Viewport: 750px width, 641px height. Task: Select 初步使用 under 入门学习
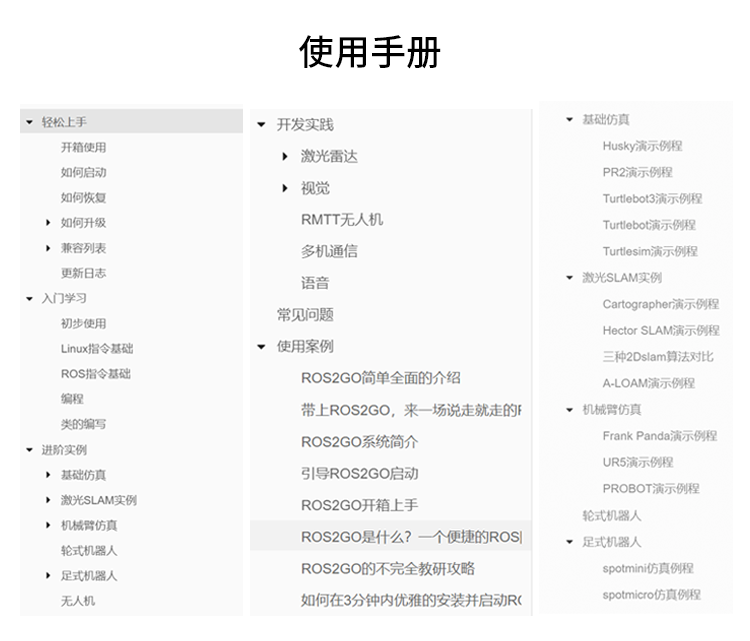(84, 324)
